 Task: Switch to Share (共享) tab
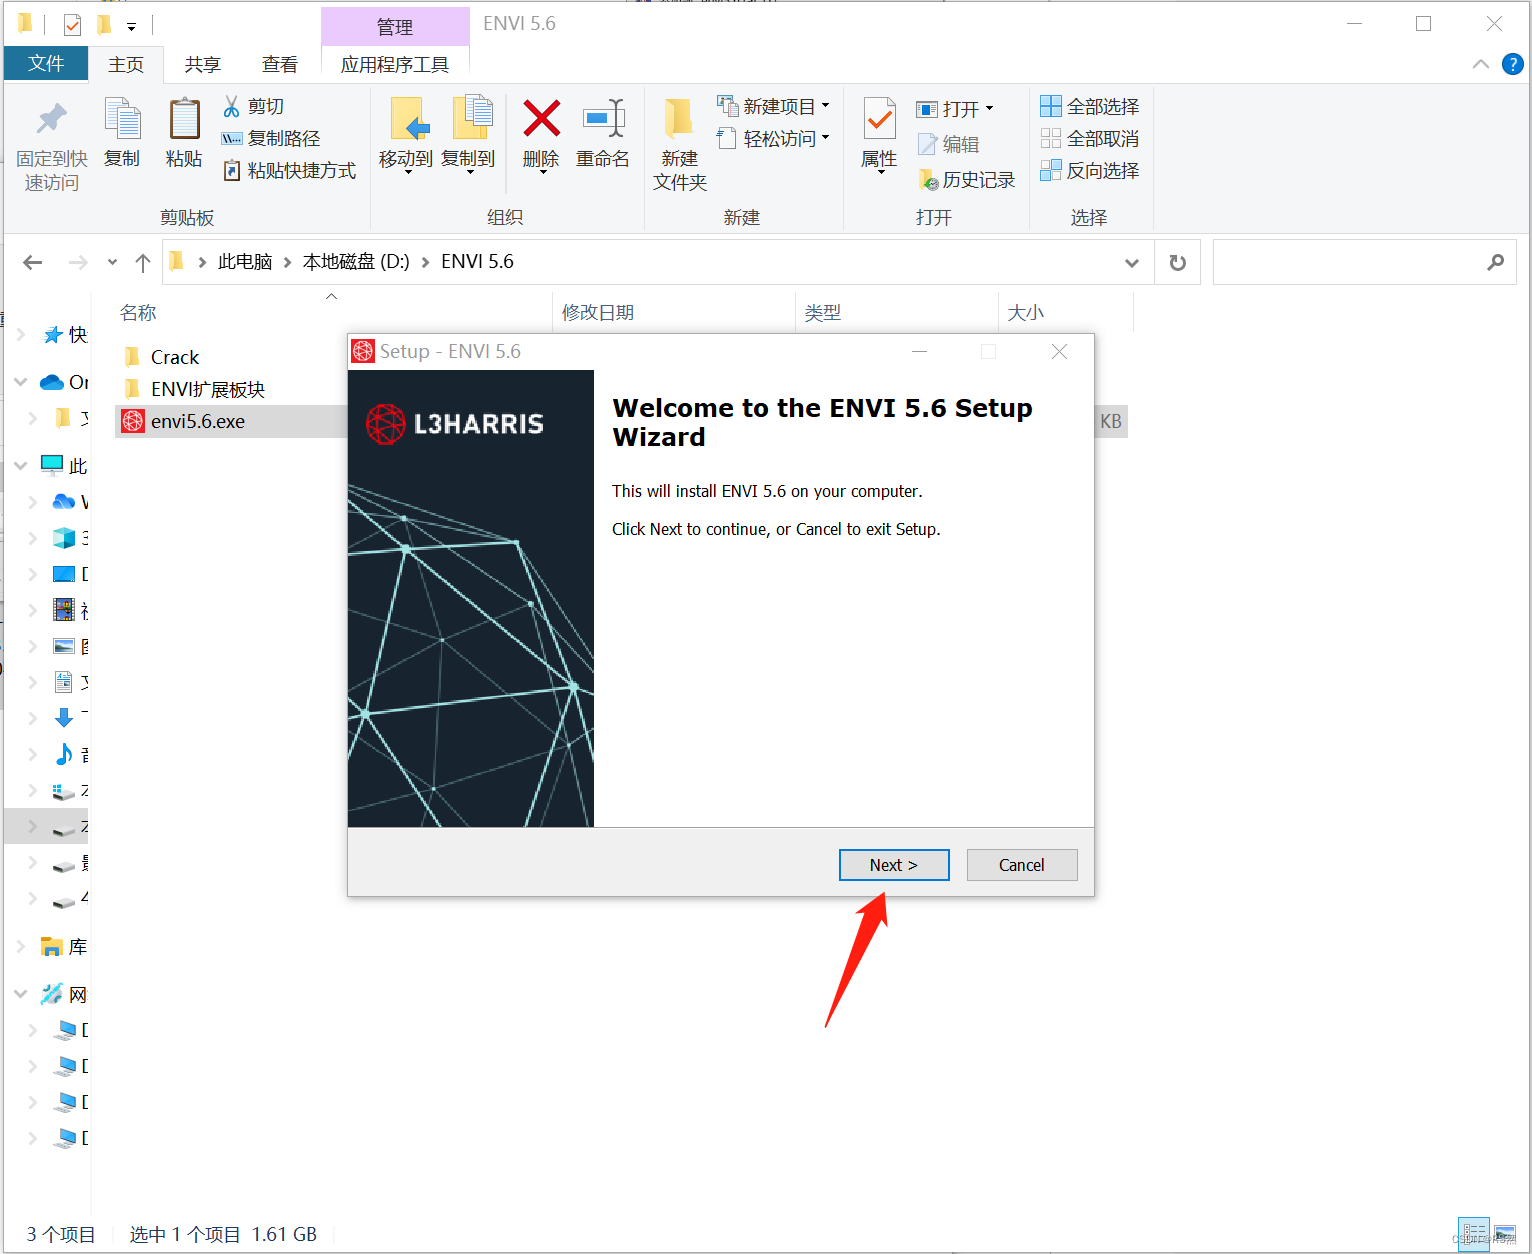coord(202,64)
